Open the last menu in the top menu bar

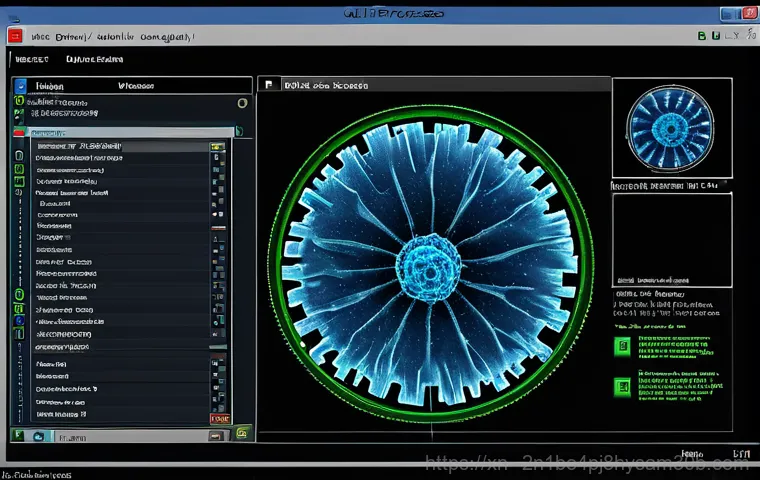(x=167, y=37)
